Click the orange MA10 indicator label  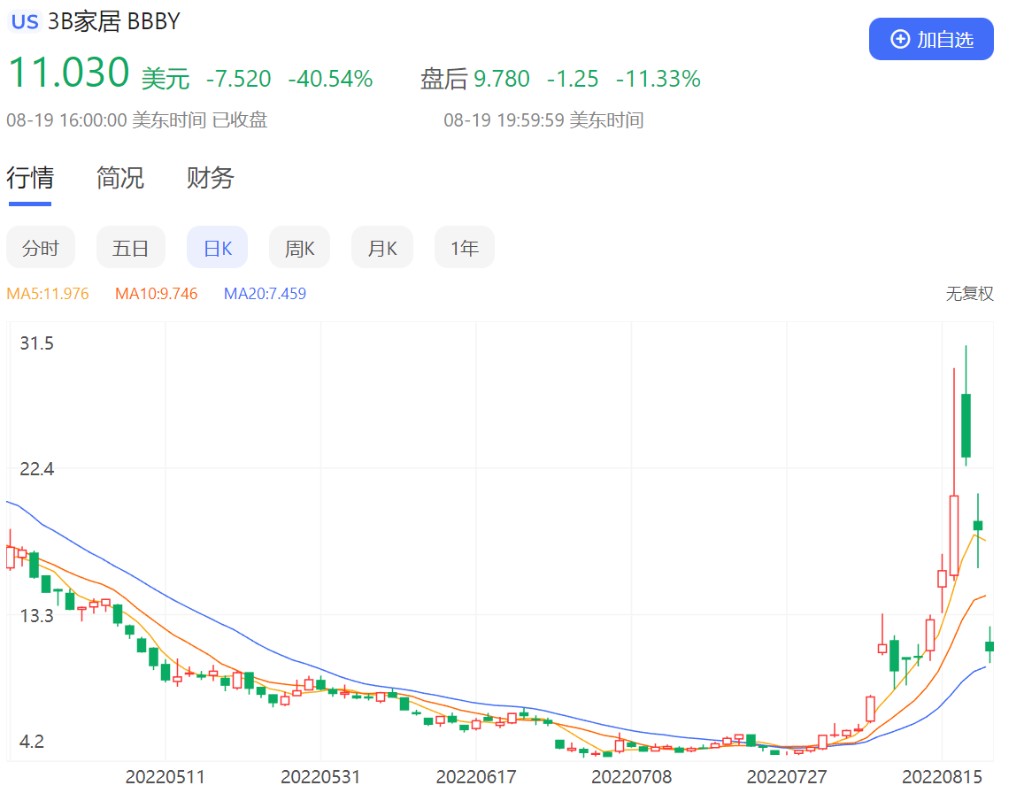[156, 294]
